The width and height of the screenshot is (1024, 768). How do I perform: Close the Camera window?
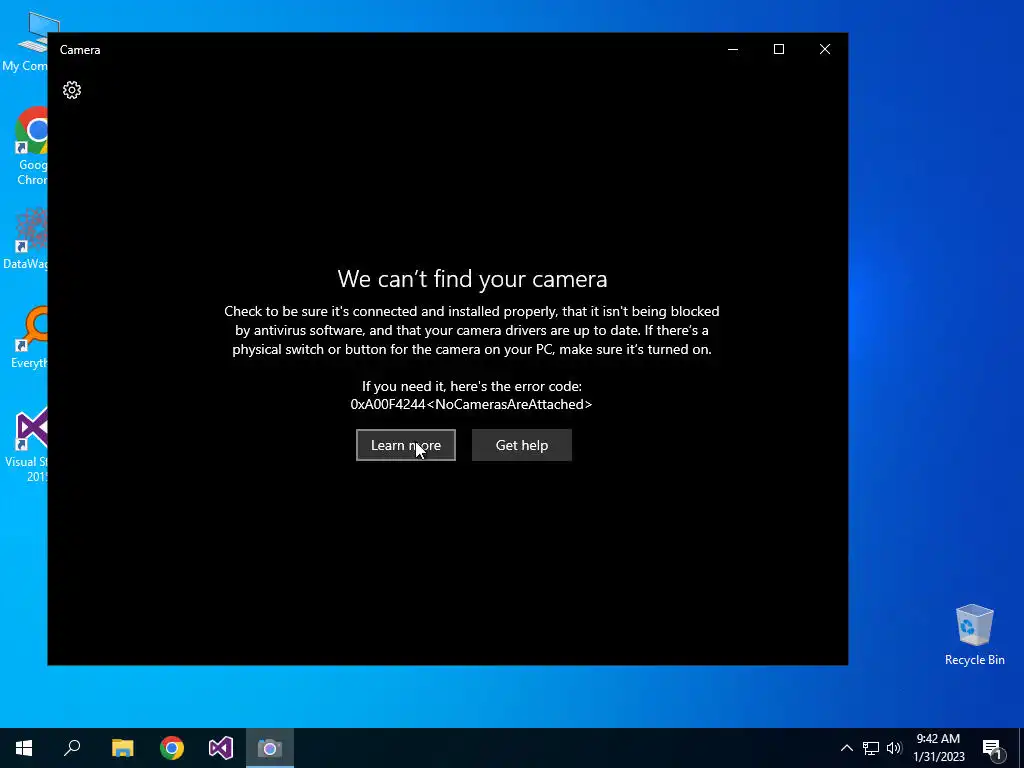pos(825,50)
